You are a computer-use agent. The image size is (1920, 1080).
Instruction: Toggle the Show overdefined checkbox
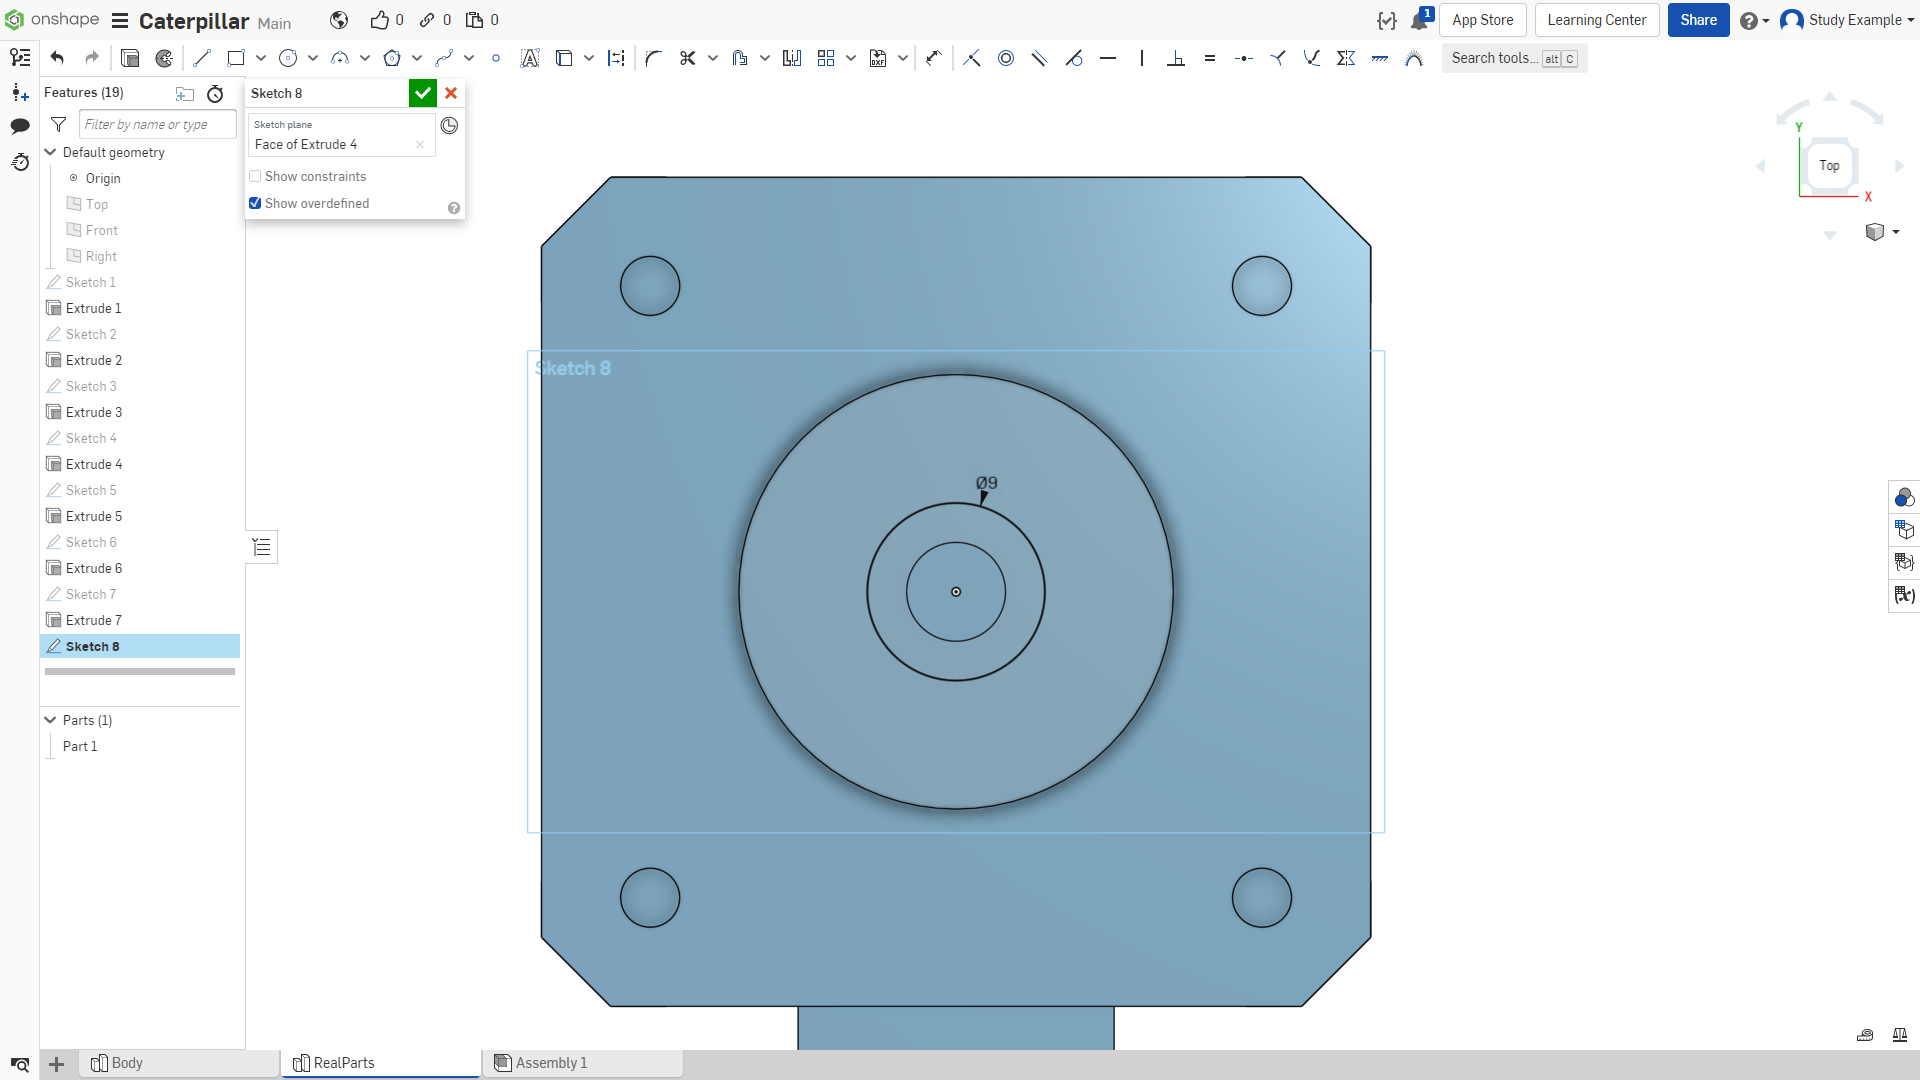255,203
